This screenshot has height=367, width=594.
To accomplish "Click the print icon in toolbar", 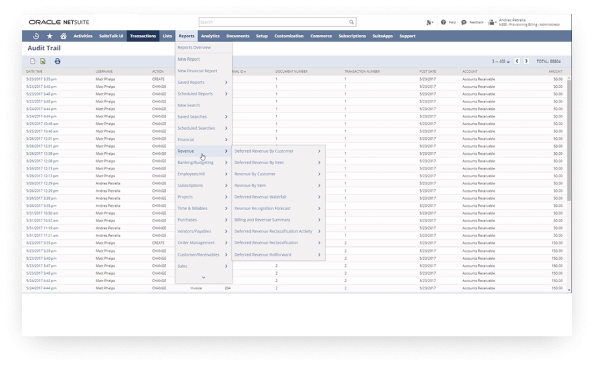I will (x=57, y=61).
